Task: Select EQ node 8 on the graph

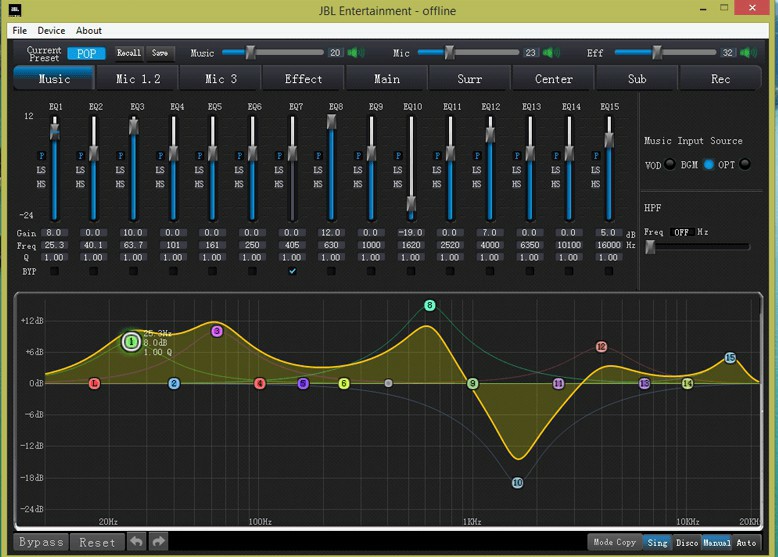Action: click(430, 305)
